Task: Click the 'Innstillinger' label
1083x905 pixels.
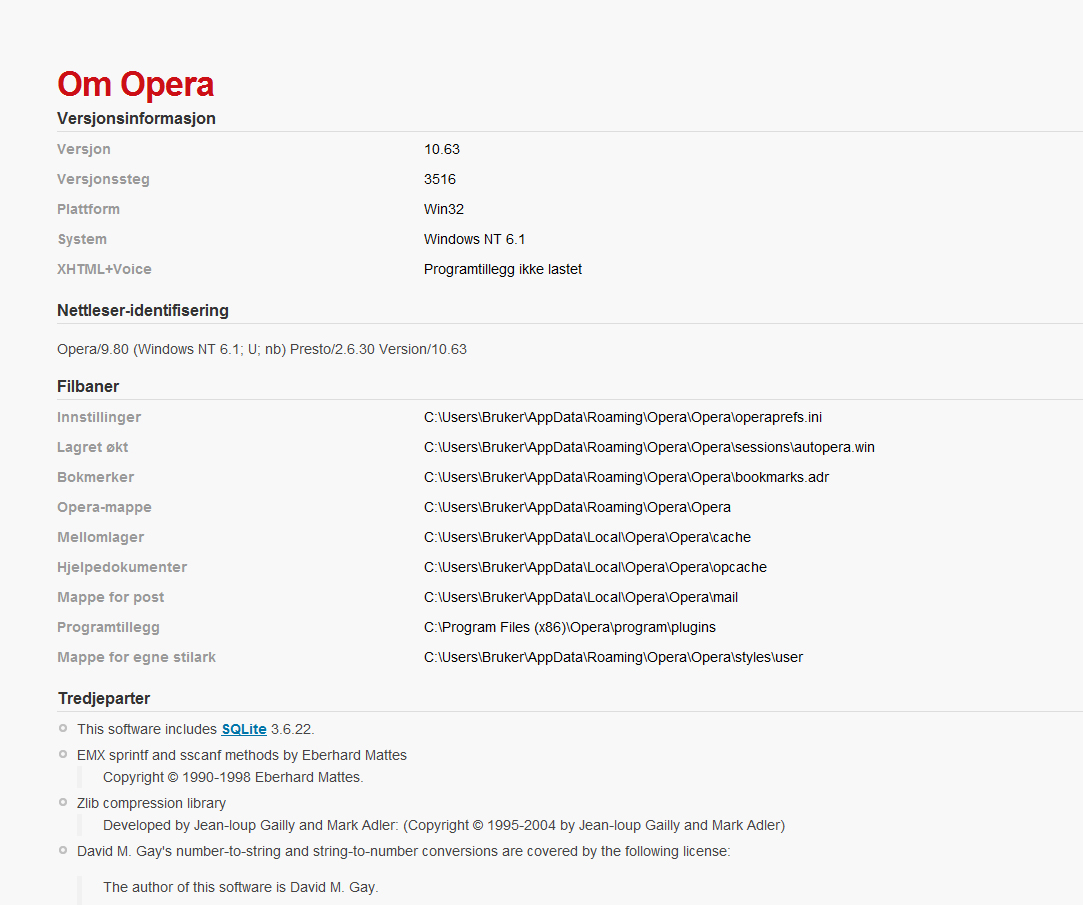Action: pos(99,417)
